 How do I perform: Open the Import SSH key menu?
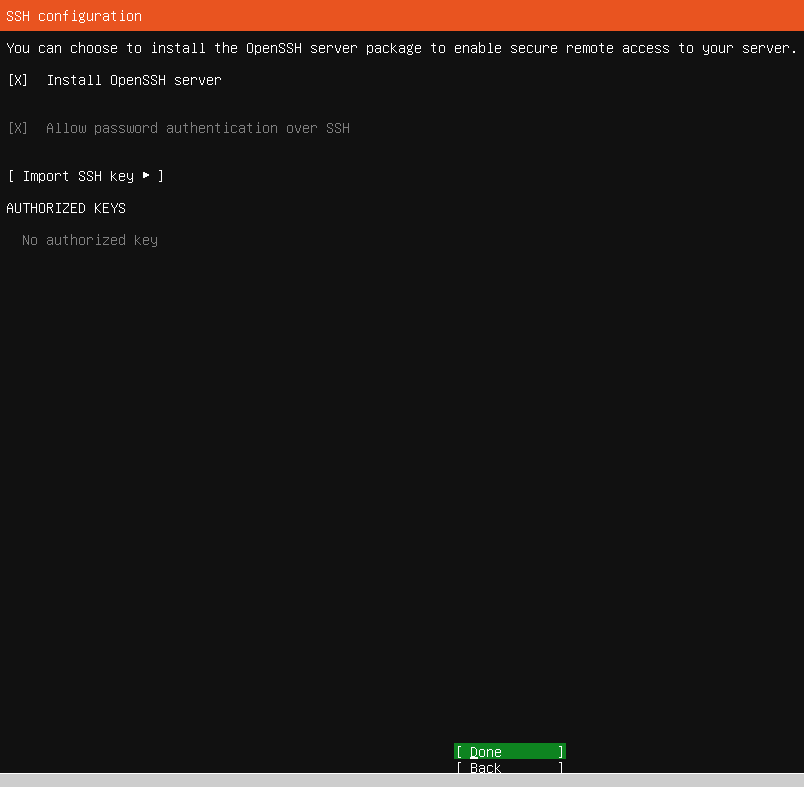(x=86, y=176)
